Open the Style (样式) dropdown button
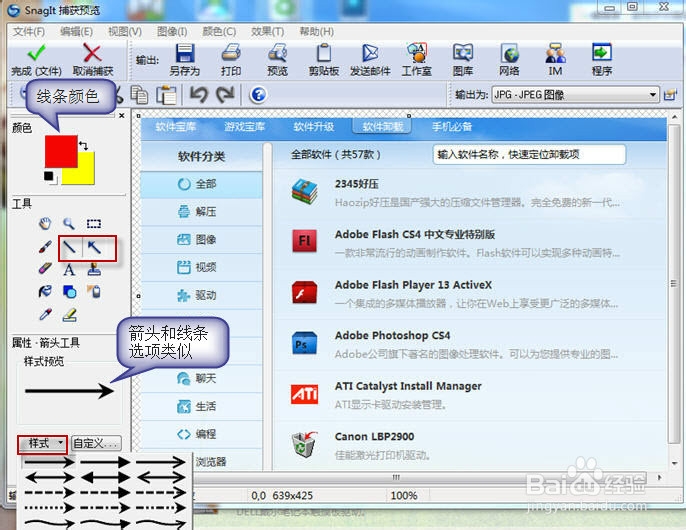The image size is (686, 530). (42, 444)
